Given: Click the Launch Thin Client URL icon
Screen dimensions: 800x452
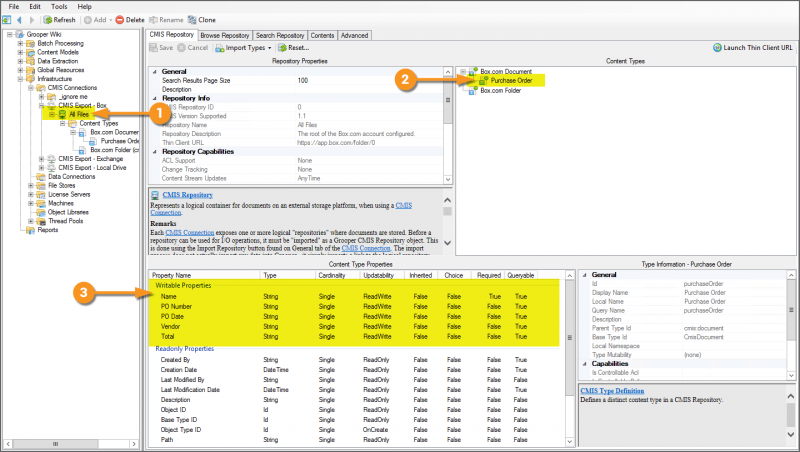Looking at the screenshot, I should tap(717, 47).
